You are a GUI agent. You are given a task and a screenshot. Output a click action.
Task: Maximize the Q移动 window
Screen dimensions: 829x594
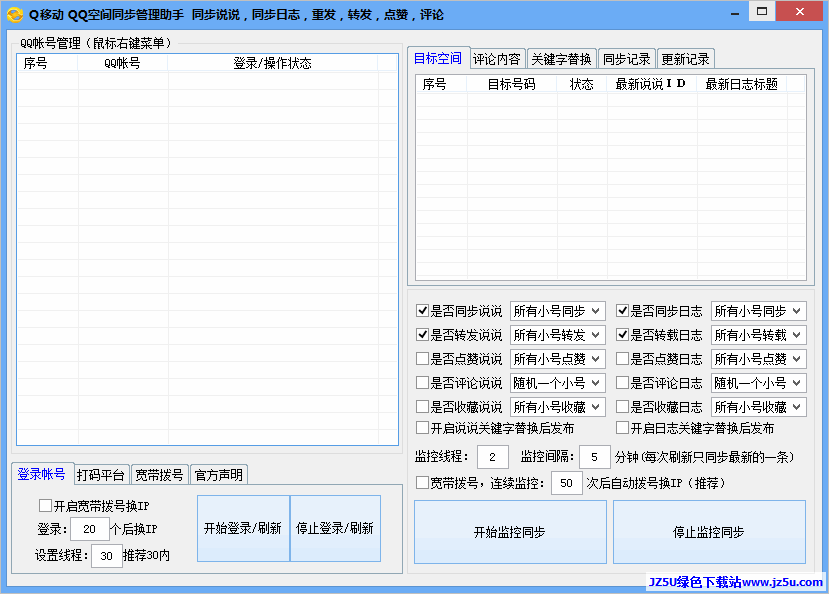(762, 11)
